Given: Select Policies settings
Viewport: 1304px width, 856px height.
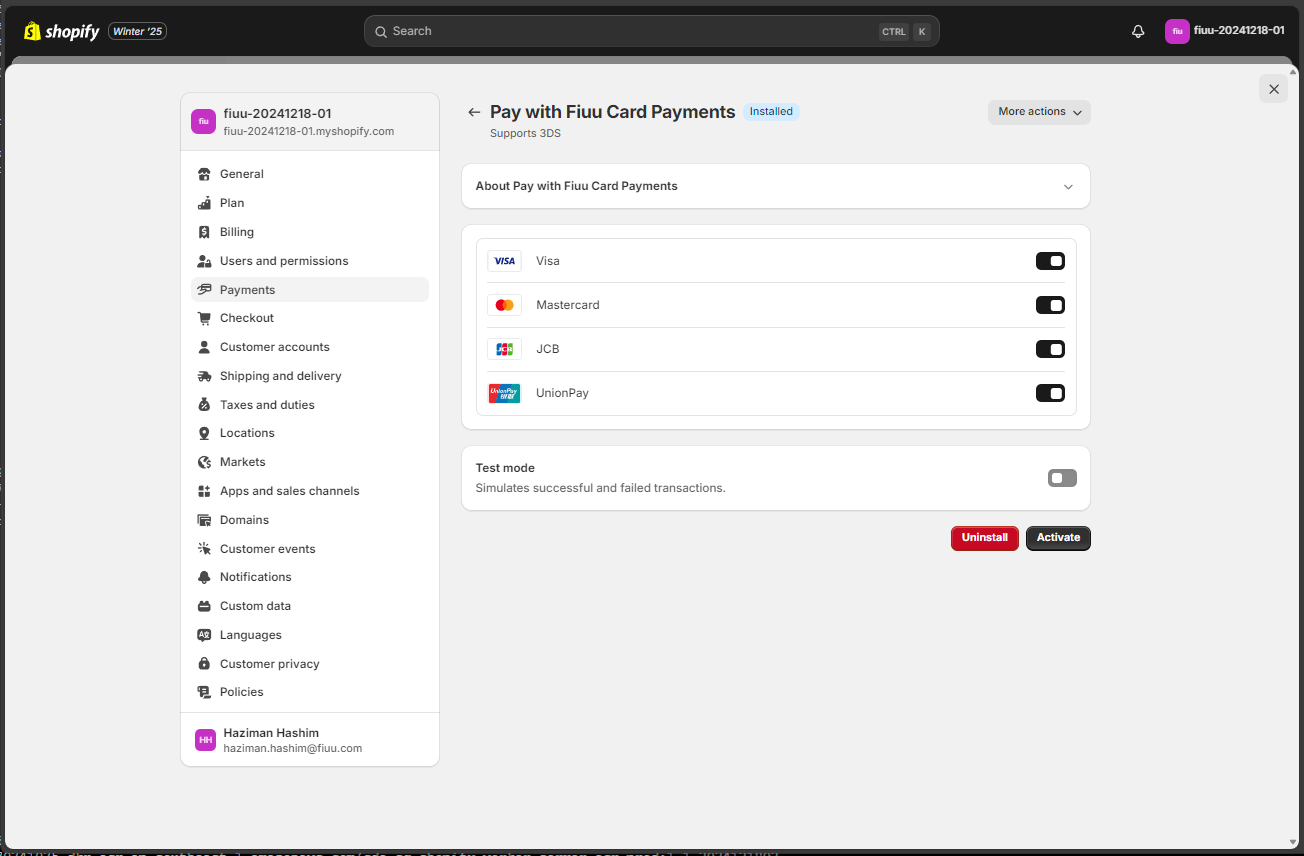Looking at the screenshot, I should pyautogui.click(x=310, y=692).
